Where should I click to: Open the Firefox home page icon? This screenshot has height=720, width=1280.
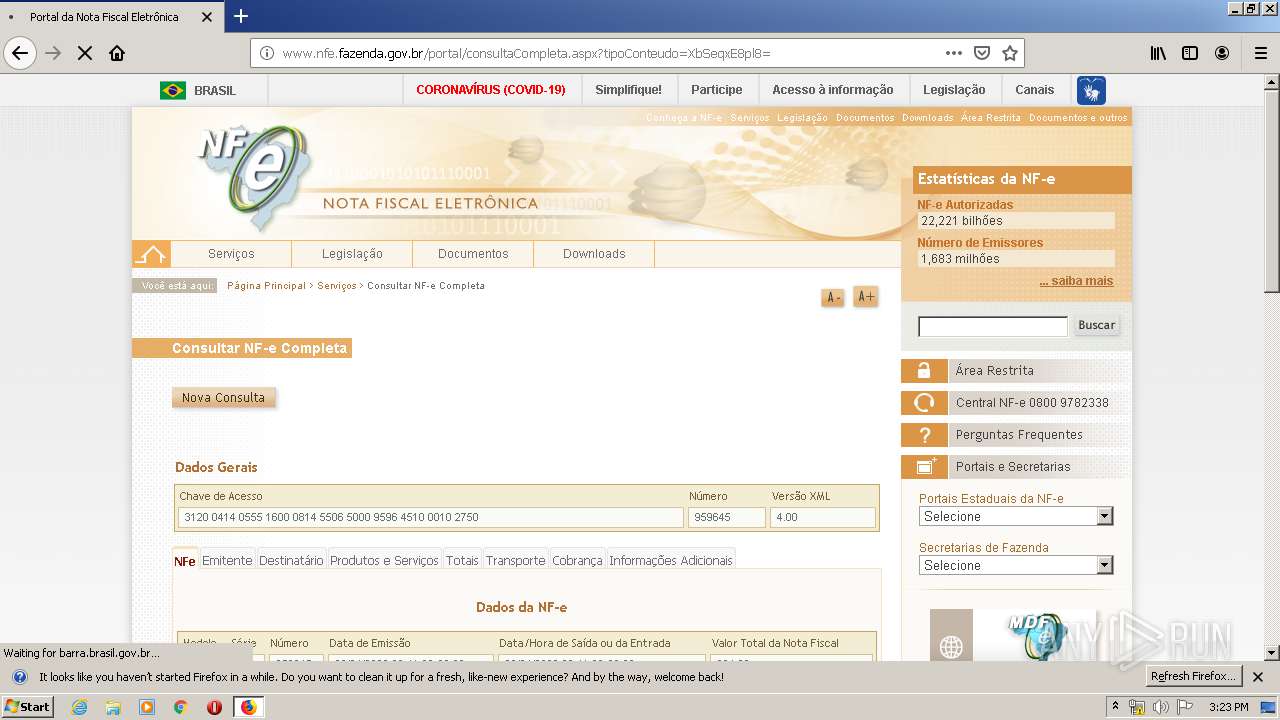point(117,53)
